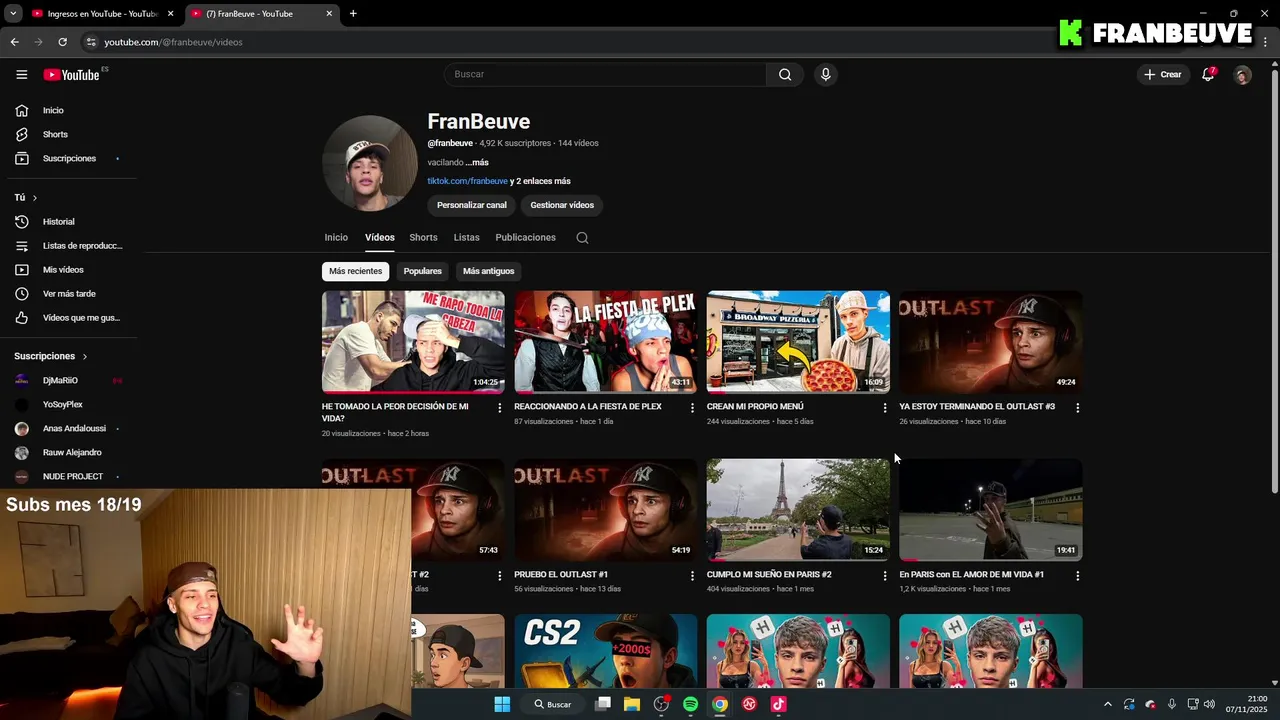Open File Explorer from the taskbar

(632, 704)
